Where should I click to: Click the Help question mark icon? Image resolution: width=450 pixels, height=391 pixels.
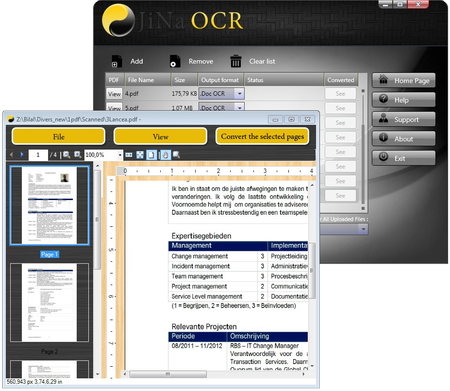tap(383, 99)
